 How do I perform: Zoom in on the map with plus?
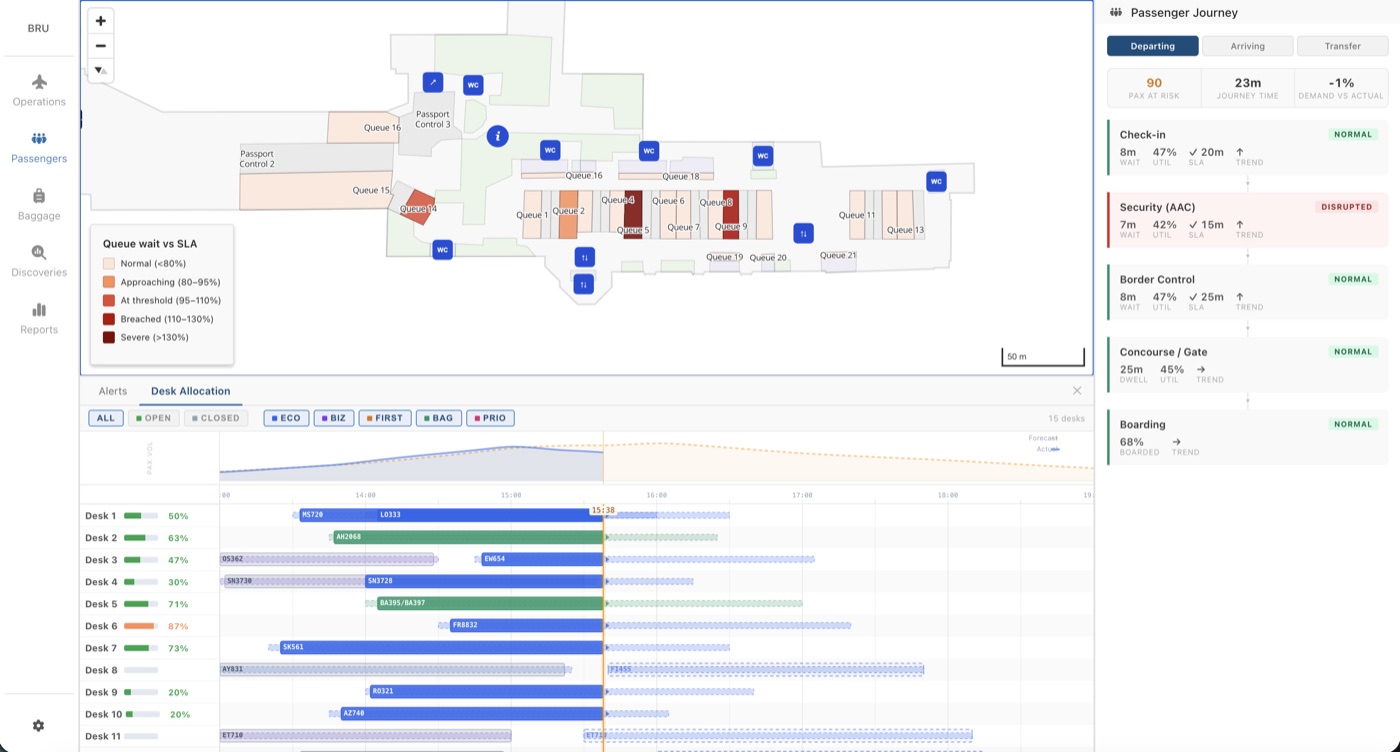click(101, 21)
